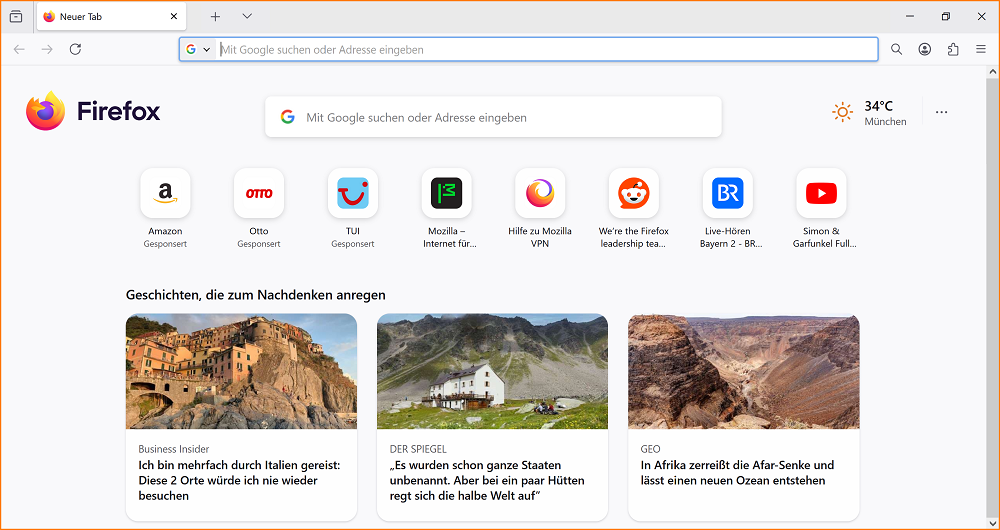The image size is (1000, 530).
Task: Open GEO article about Afar-Senke
Action: coord(737,473)
